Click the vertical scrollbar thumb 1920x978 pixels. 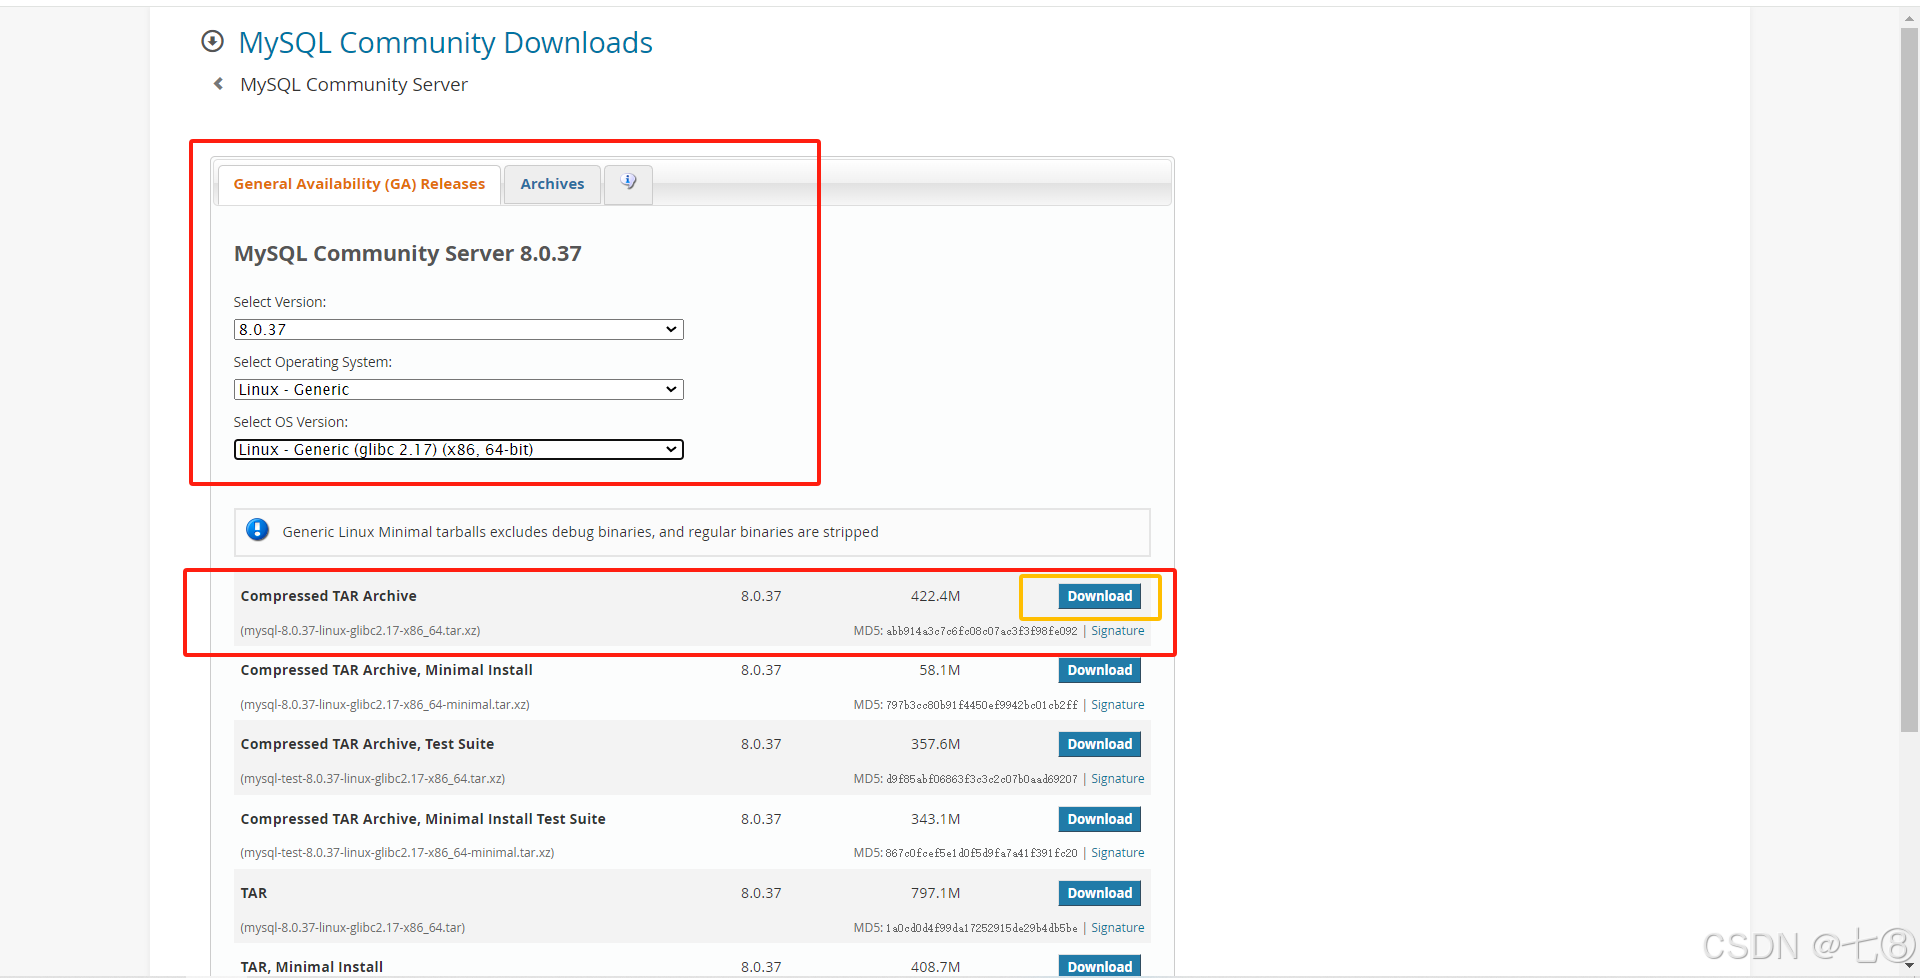point(1909,380)
